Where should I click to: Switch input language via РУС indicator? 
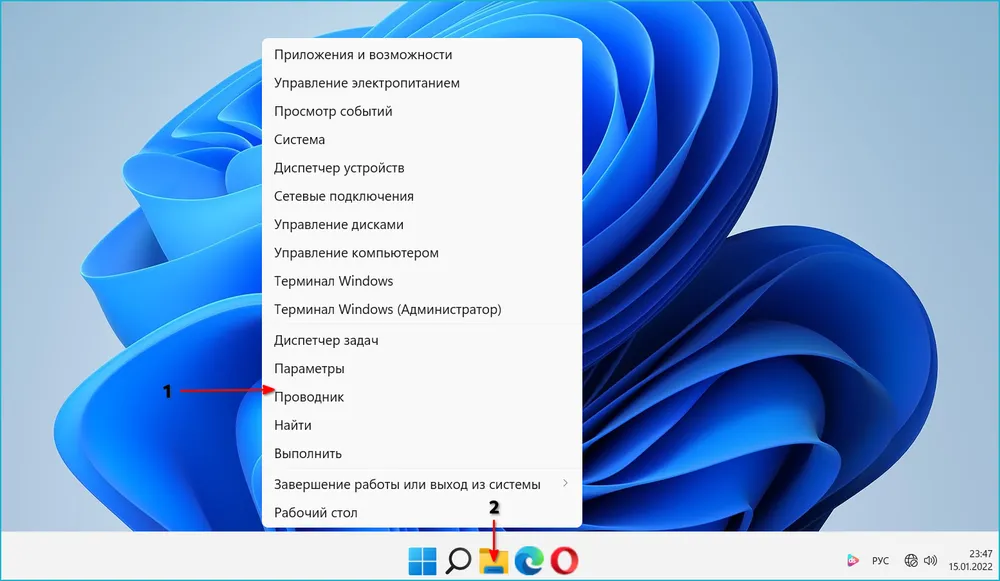881,561
